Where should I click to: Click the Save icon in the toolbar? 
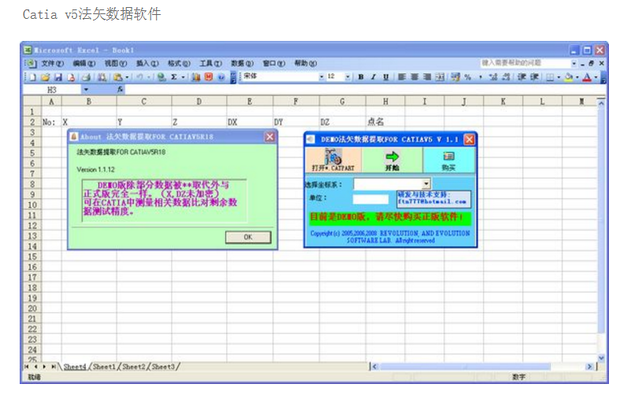point(58,77)
